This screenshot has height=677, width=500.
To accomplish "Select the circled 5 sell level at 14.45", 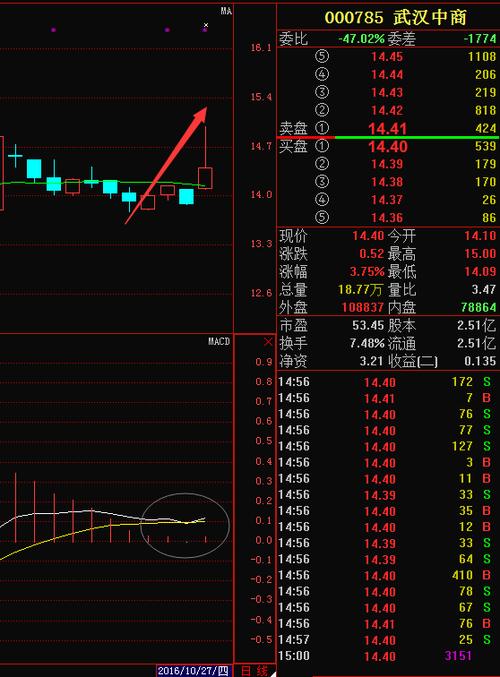I will click(x=322, y=56).
